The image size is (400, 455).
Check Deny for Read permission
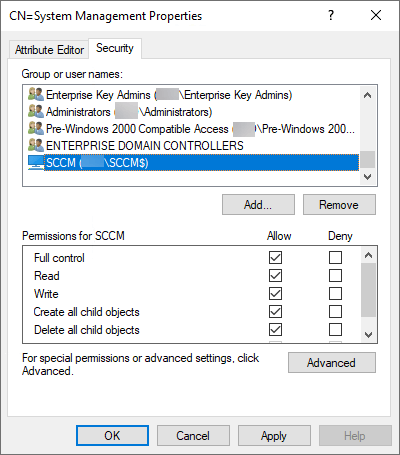point(335,276)
